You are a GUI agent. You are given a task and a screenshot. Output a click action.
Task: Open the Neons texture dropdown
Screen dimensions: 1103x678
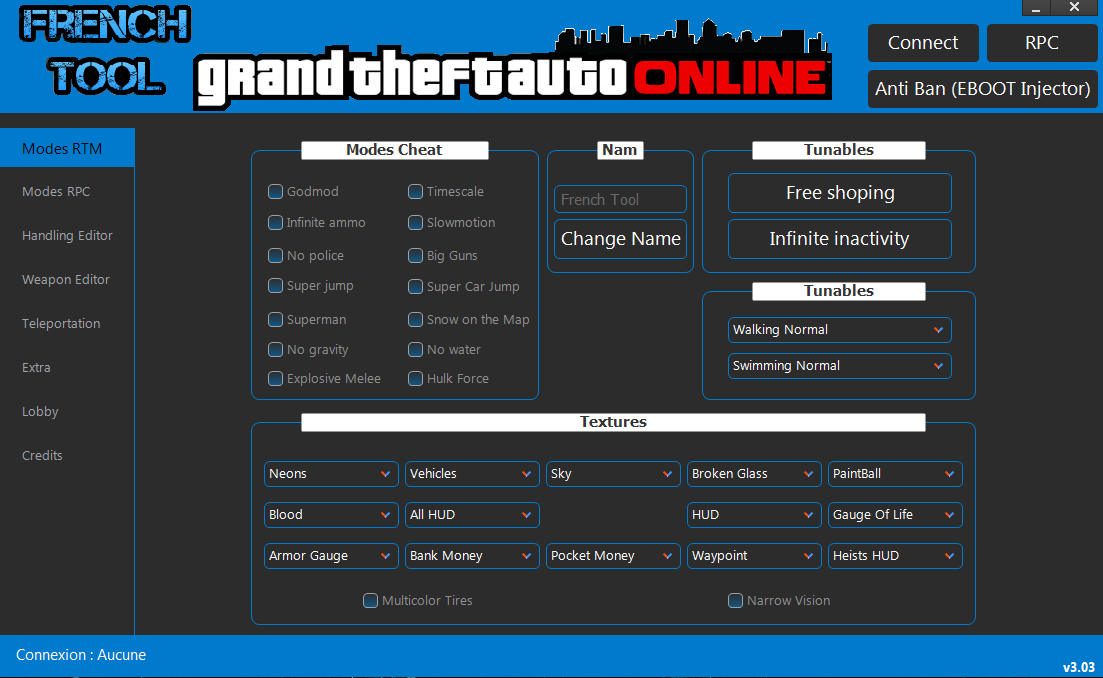tap(331, 474)
